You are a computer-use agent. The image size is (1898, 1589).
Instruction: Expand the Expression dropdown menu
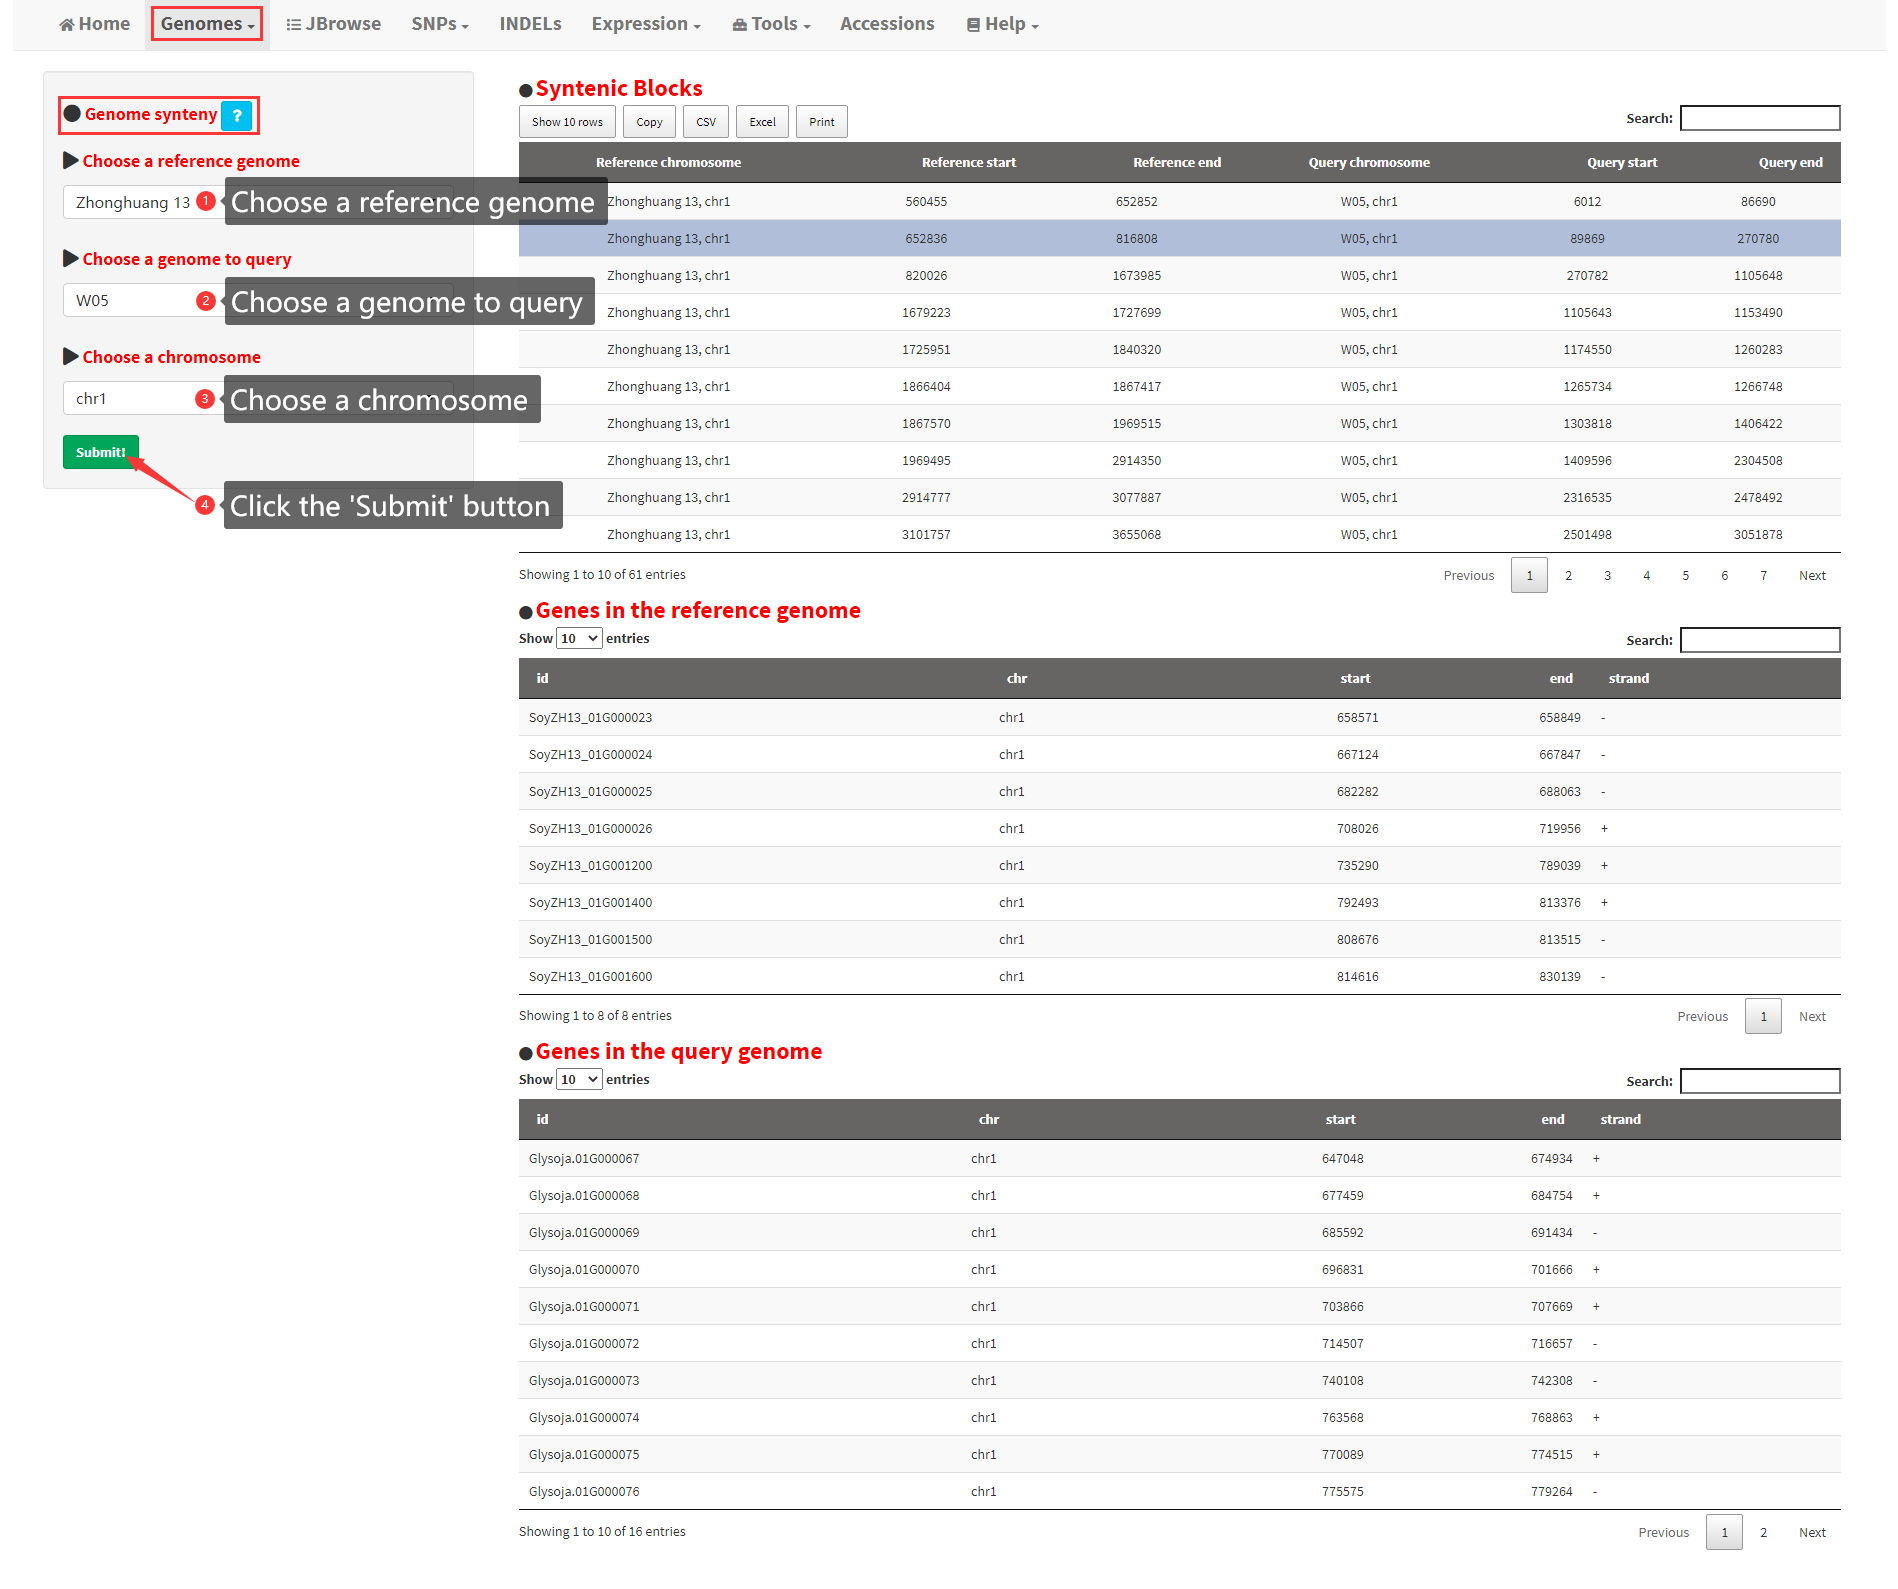coord(646,24)
